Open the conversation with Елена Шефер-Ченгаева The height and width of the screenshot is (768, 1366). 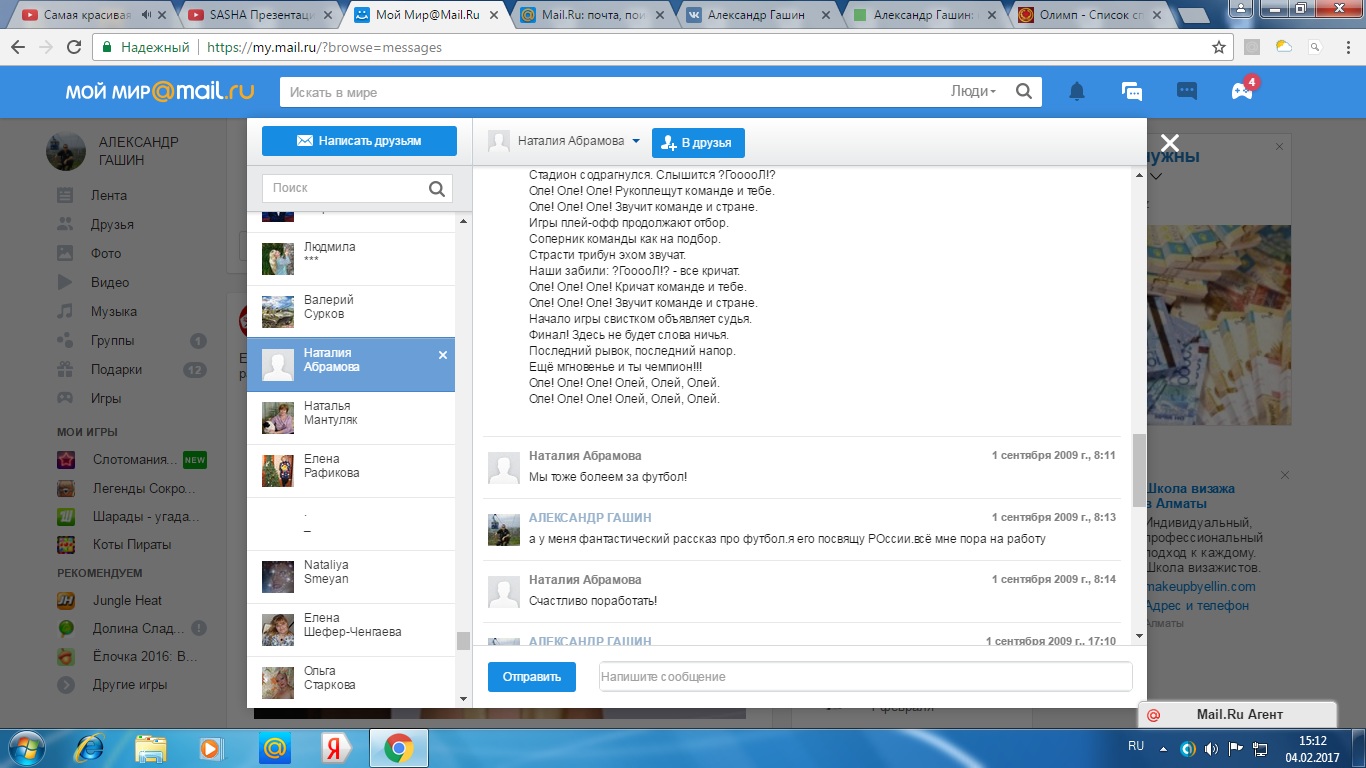pyautogui.click(x=351, y=630)
